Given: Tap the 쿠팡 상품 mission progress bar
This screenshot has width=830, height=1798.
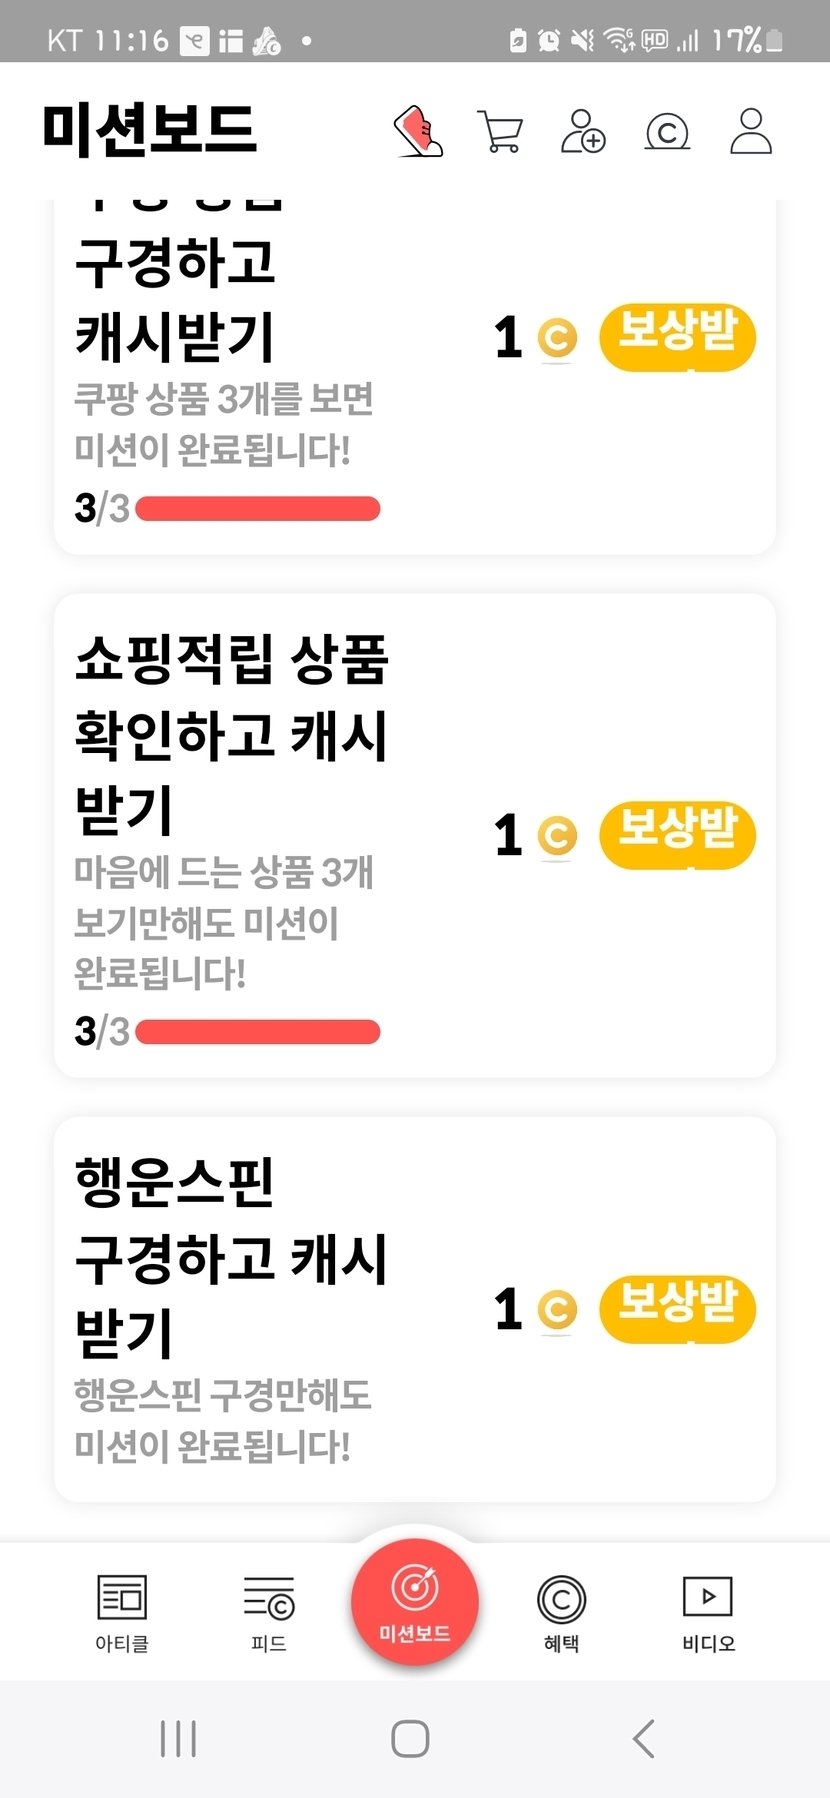Looking at the screenshot, I should [258, 509].
